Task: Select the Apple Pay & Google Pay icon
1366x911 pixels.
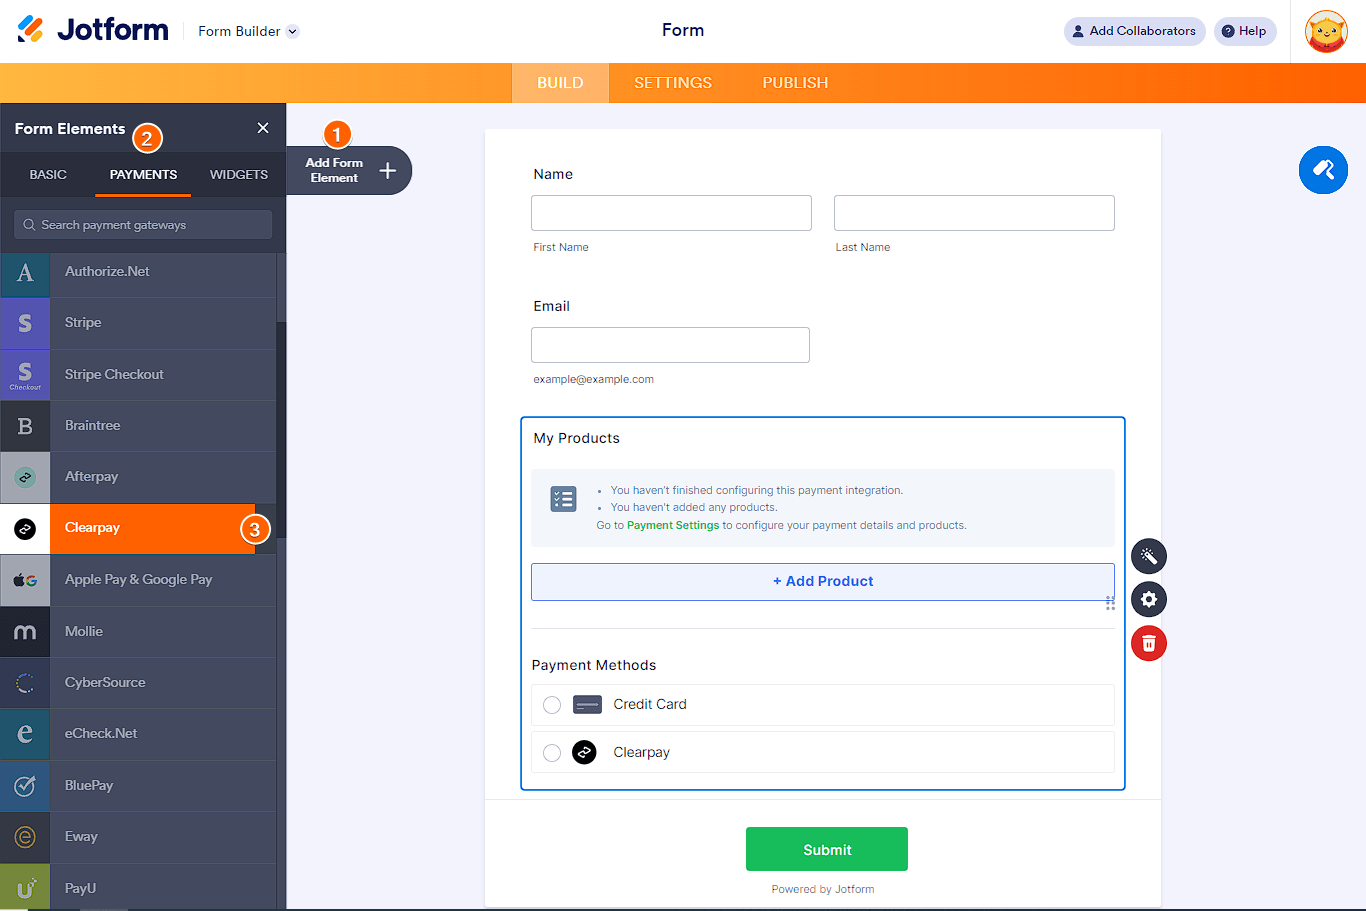Action: [x=25, y=580]
